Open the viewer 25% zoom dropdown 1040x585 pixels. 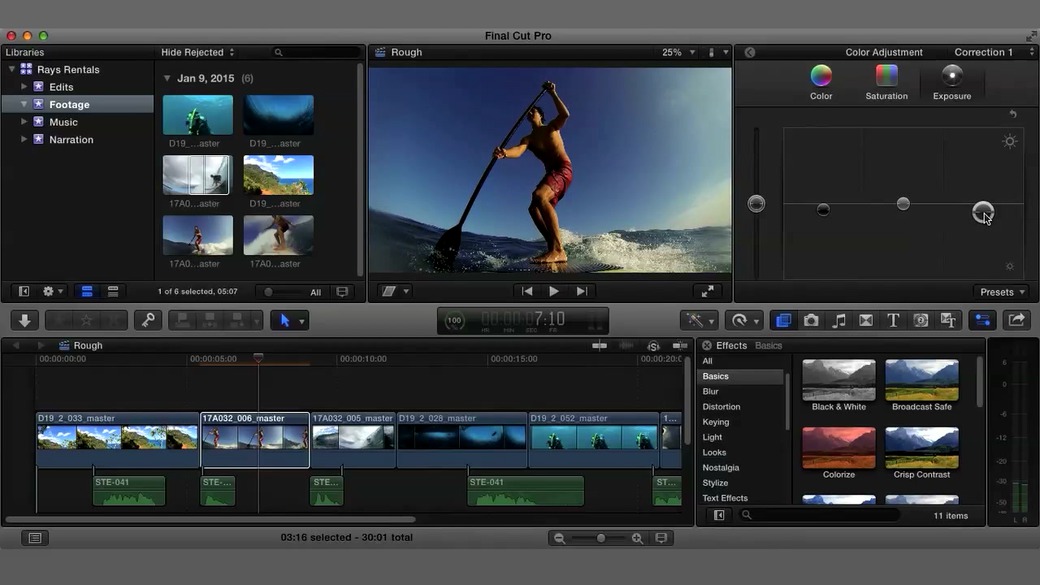[677, 52]
